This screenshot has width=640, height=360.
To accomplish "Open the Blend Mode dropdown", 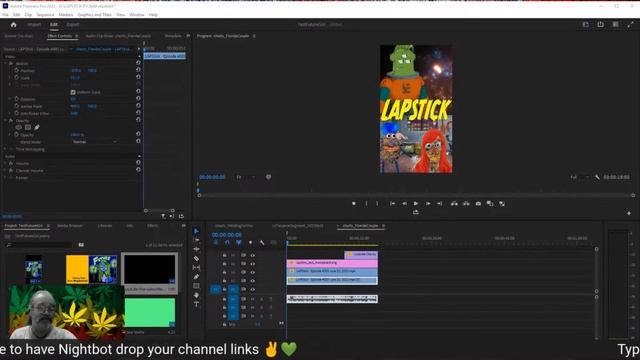I will (x=95, y=142).
